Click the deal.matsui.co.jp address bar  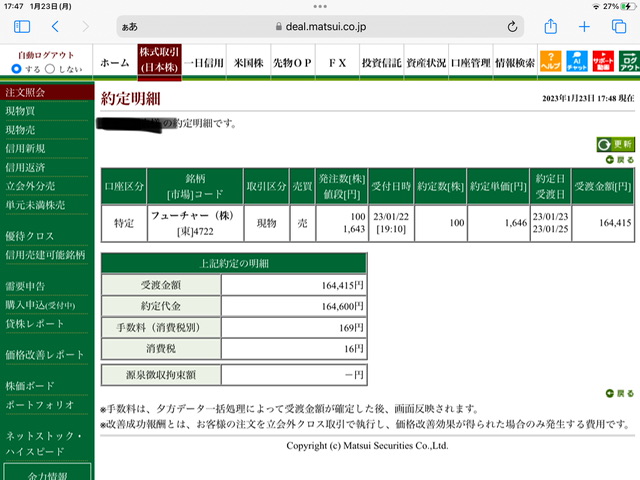[x=320, y=27]
